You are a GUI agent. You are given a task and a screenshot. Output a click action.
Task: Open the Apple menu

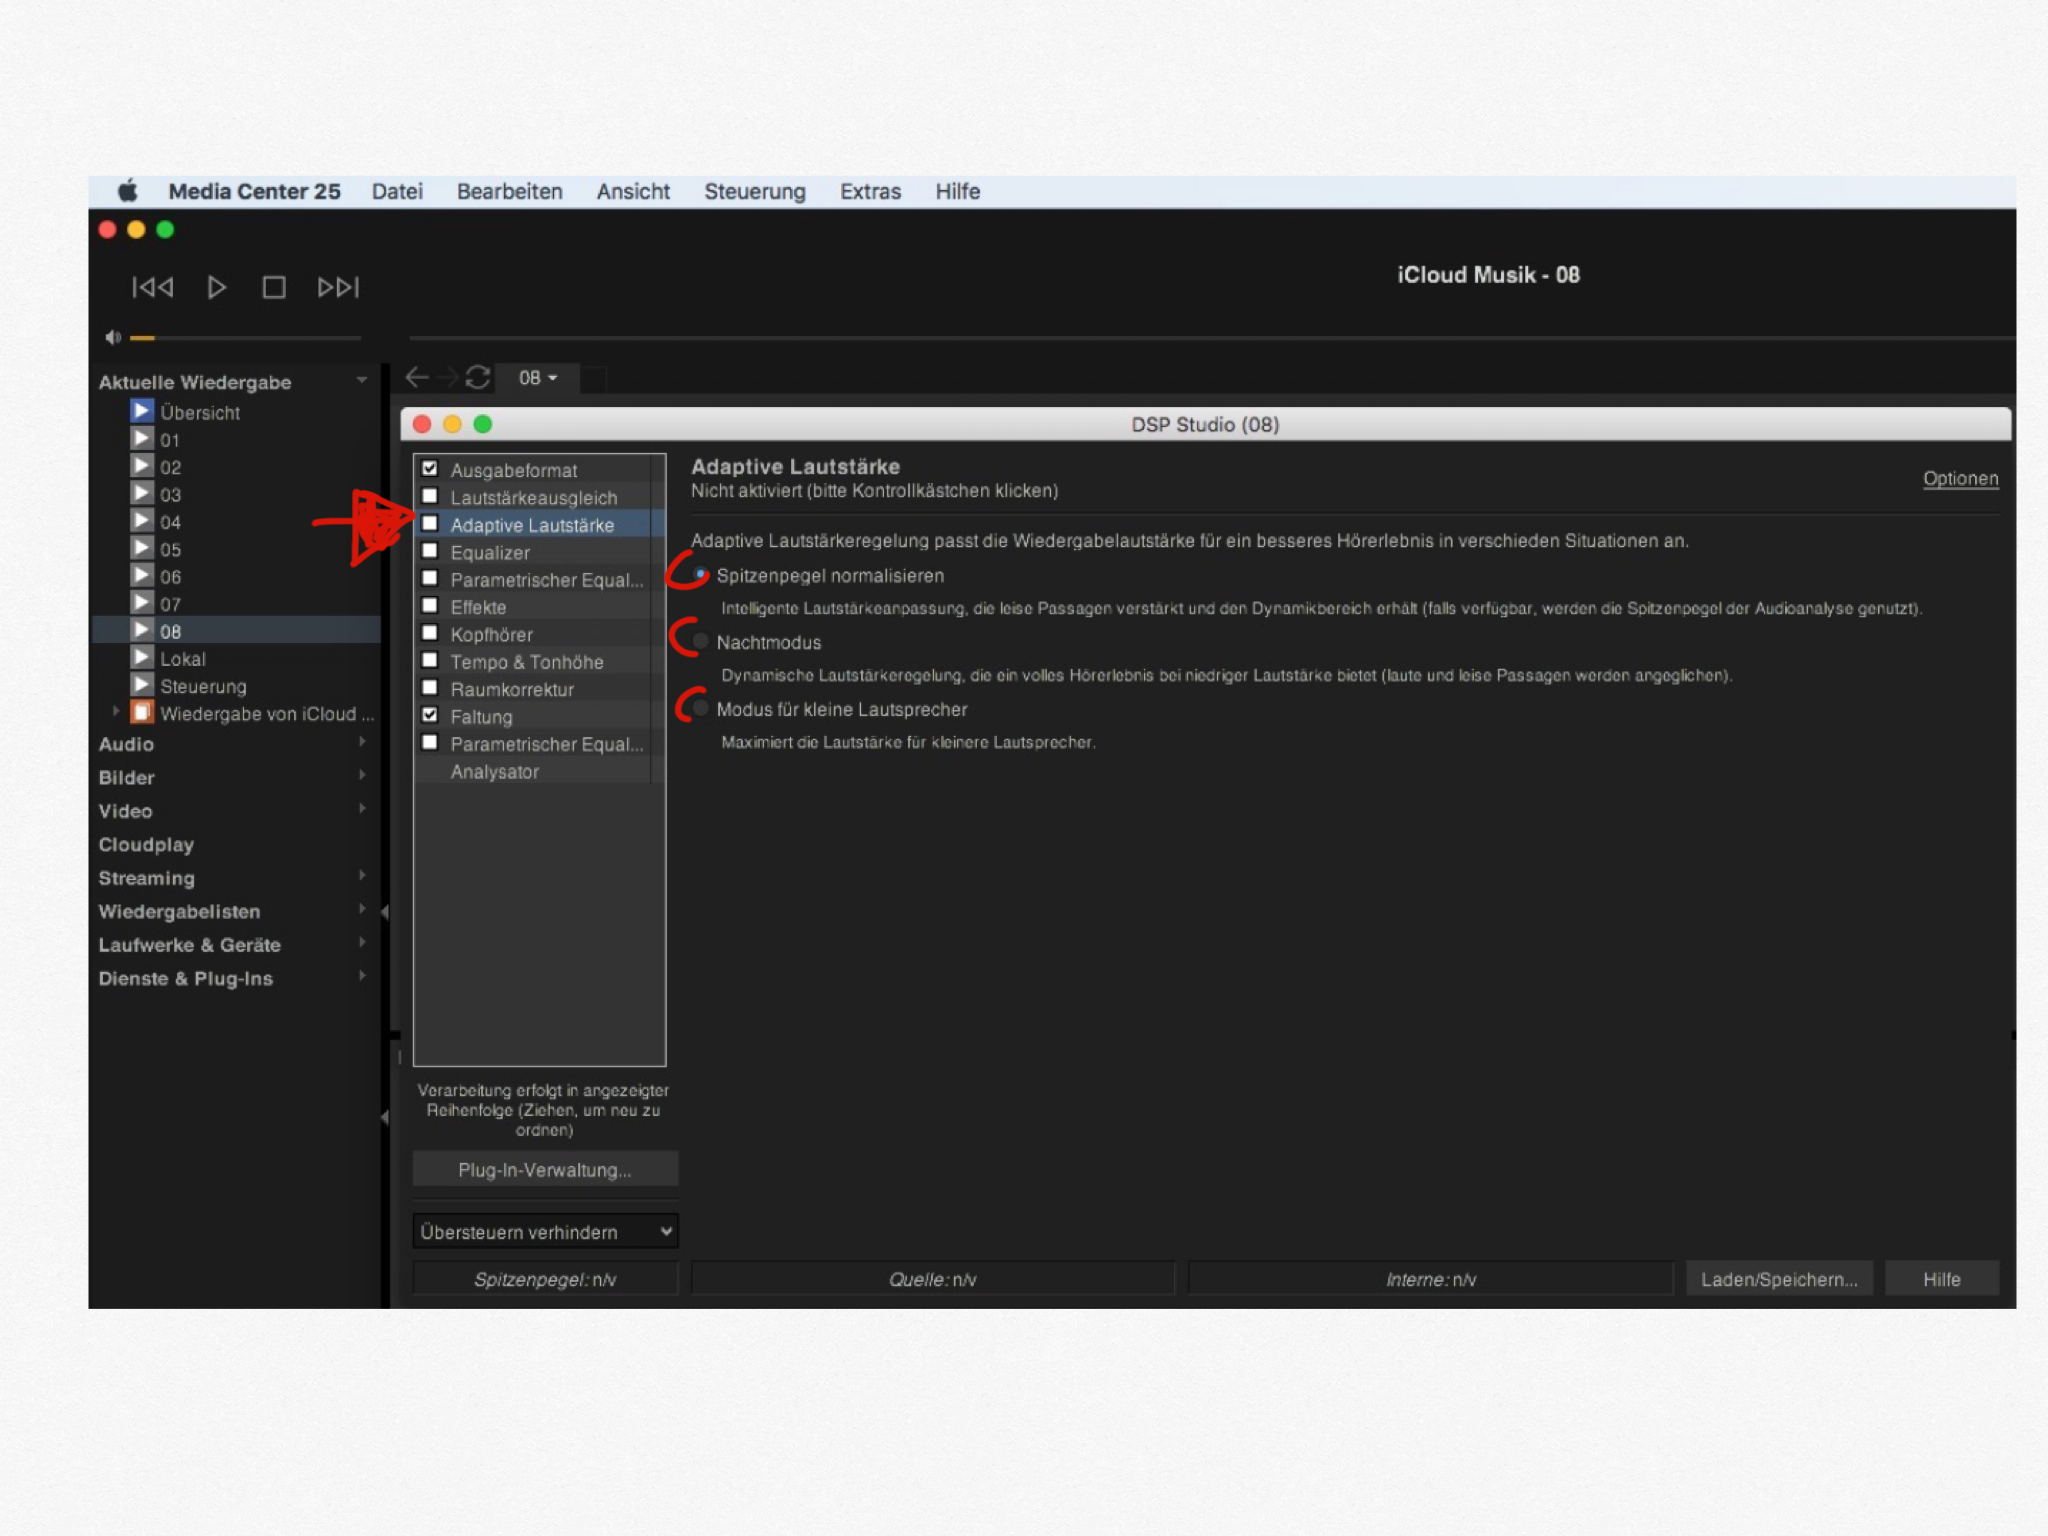click(127, 190)
